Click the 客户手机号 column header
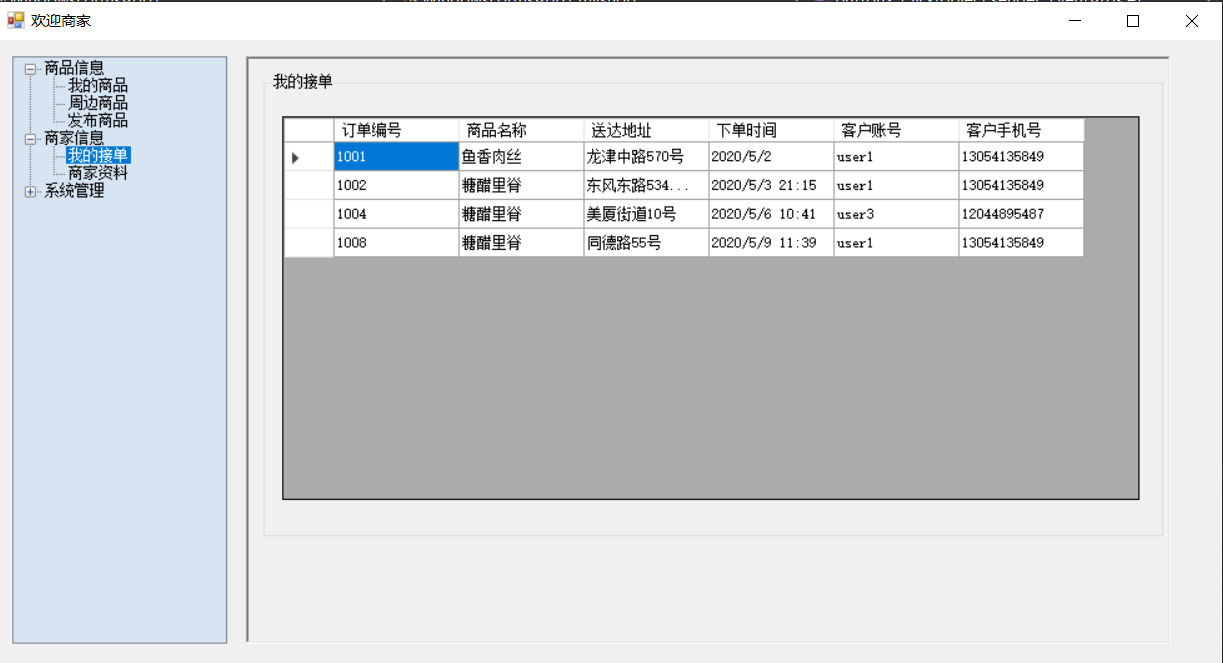 click(1021, 130)
